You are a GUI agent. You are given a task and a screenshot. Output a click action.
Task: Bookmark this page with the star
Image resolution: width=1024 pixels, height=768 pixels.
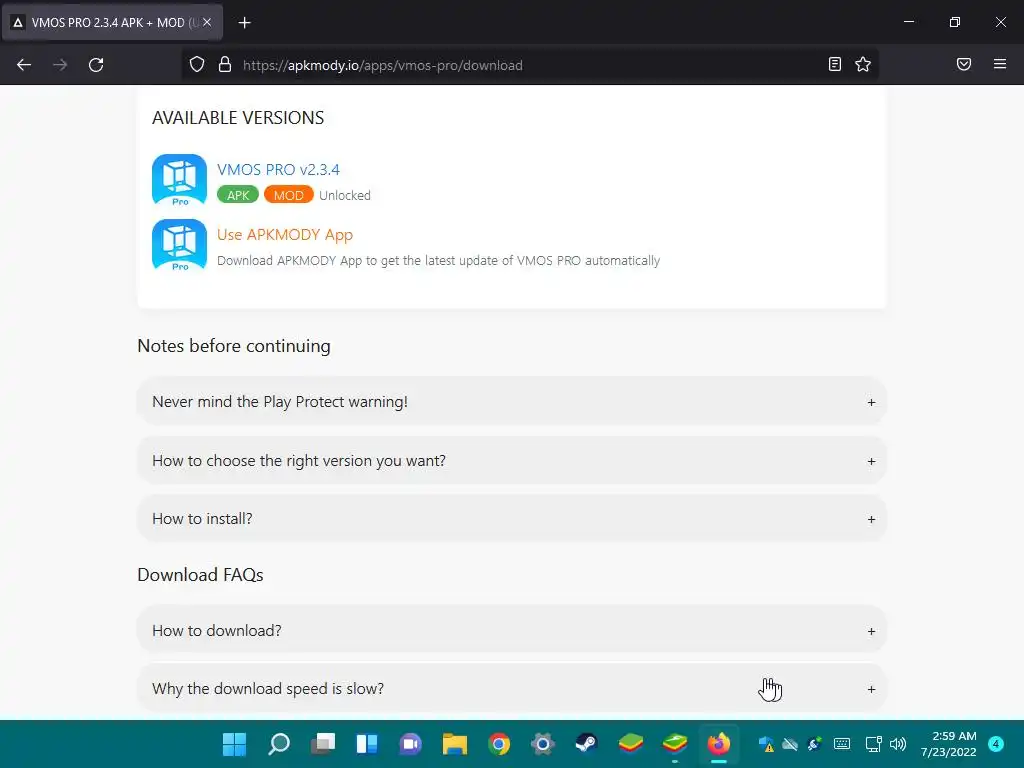point(863,64)
